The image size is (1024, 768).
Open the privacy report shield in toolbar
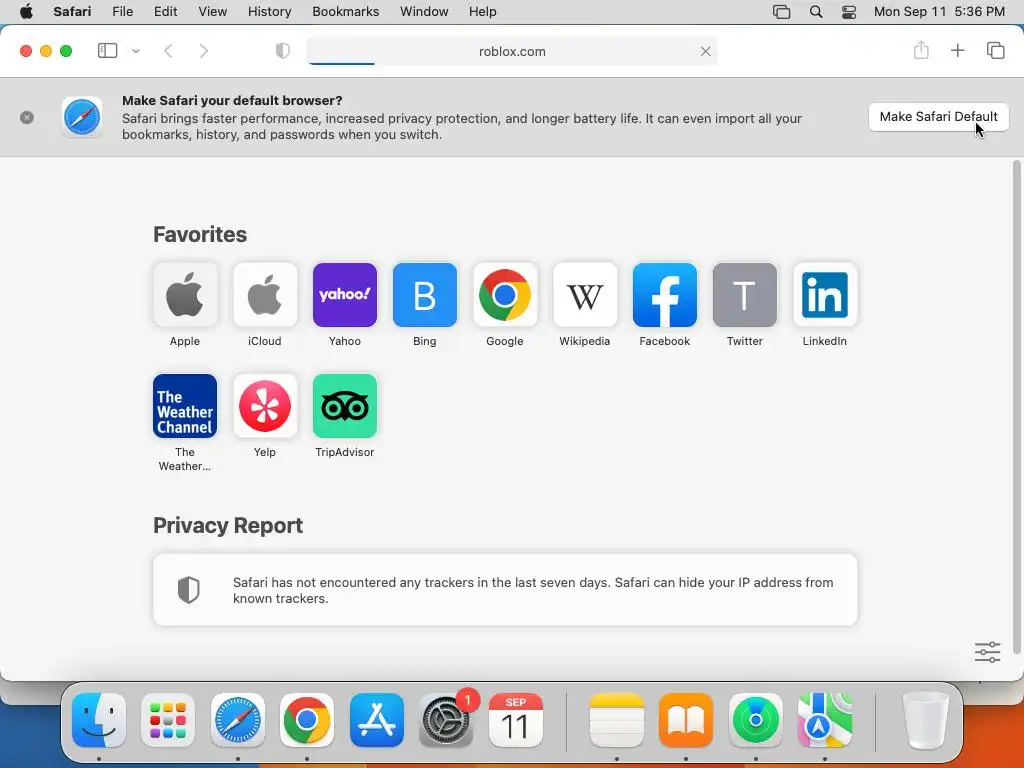(283, 51)
